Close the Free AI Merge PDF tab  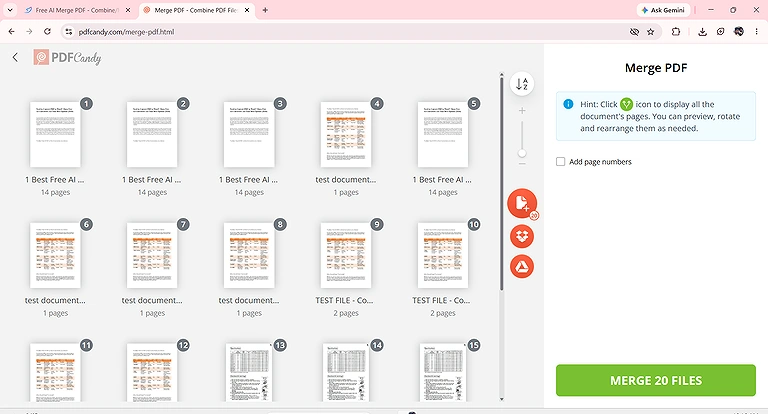(x=128, y=10)
